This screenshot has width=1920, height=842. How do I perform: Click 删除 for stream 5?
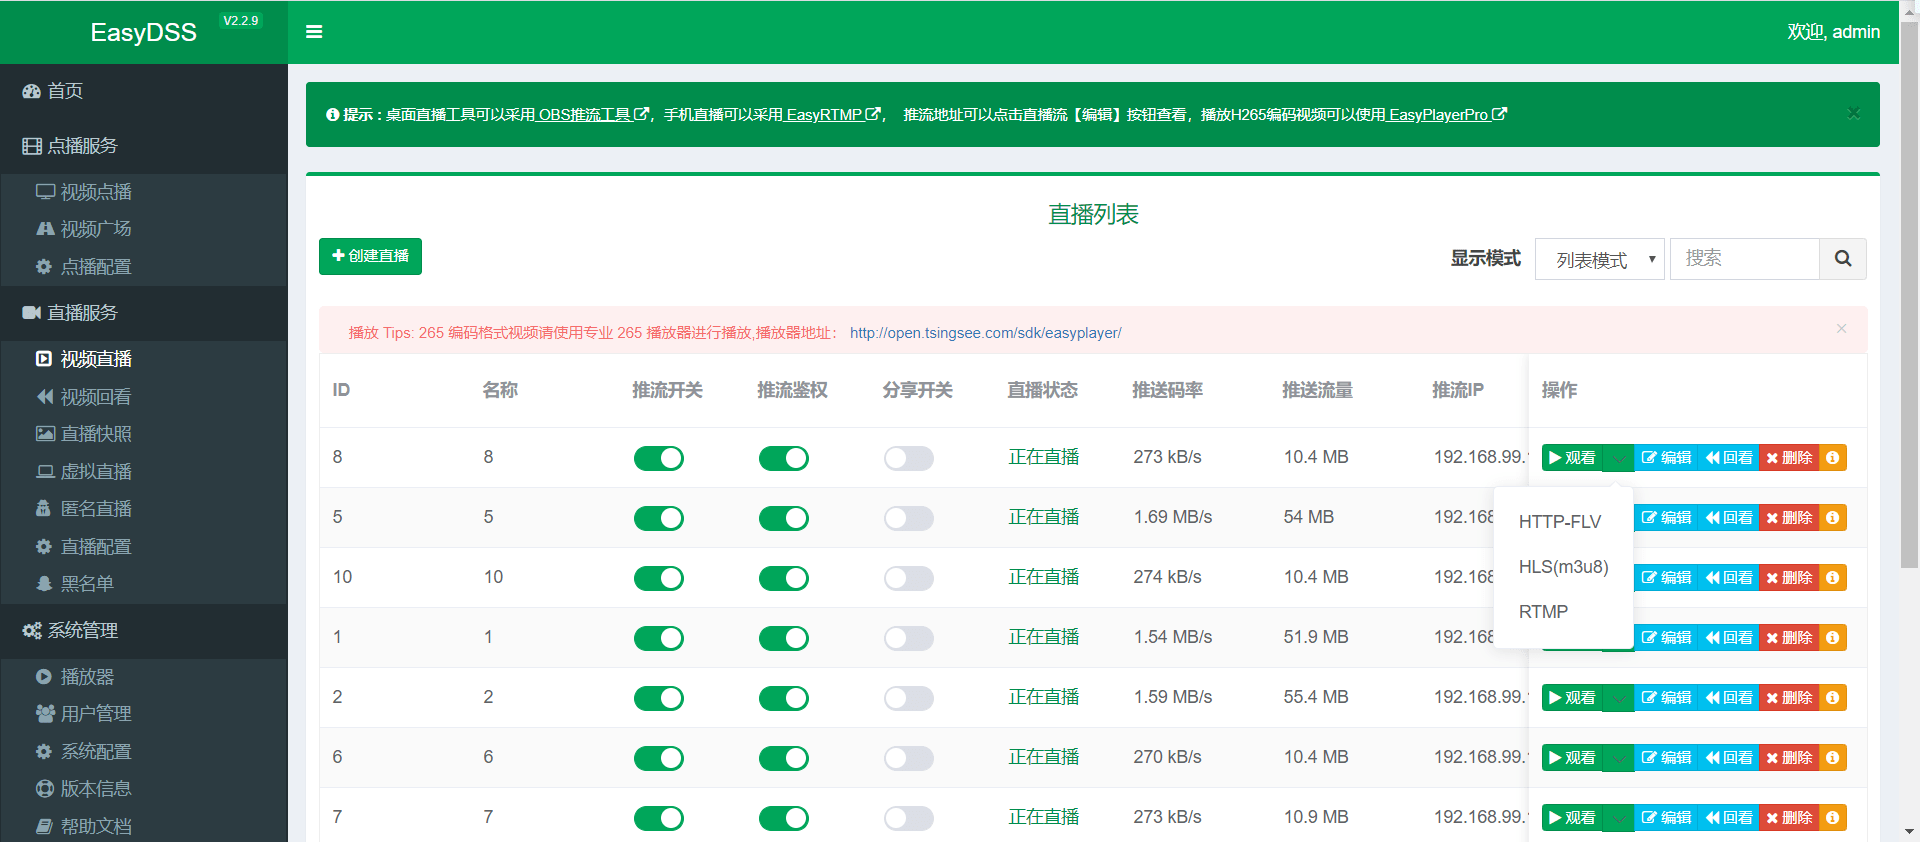(1789, 518)
